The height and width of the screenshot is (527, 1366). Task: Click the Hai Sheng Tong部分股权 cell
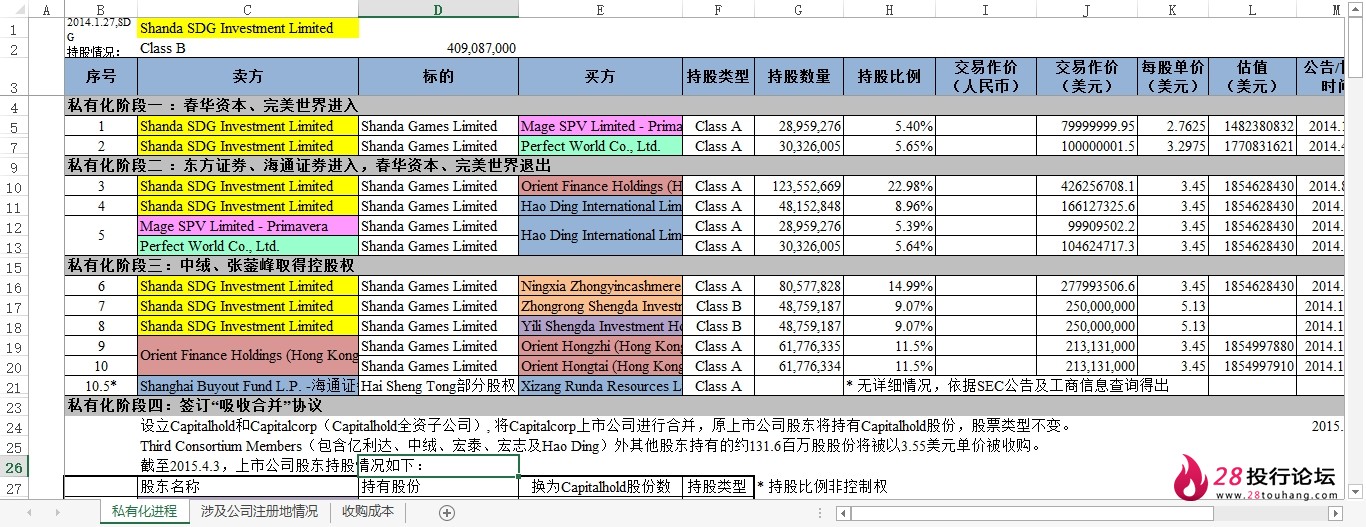pos(438,386)
